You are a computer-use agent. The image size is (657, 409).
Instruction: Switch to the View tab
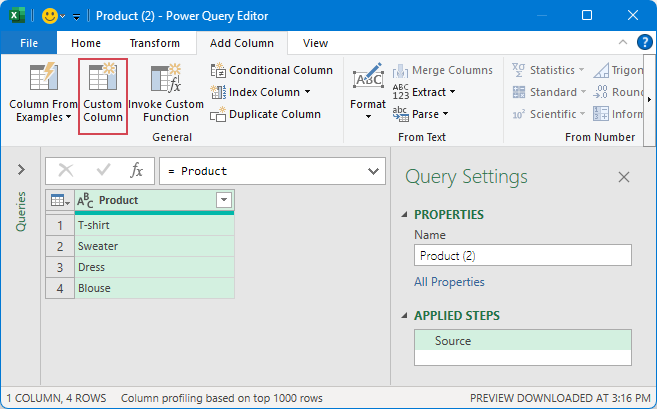pos(315,43)
